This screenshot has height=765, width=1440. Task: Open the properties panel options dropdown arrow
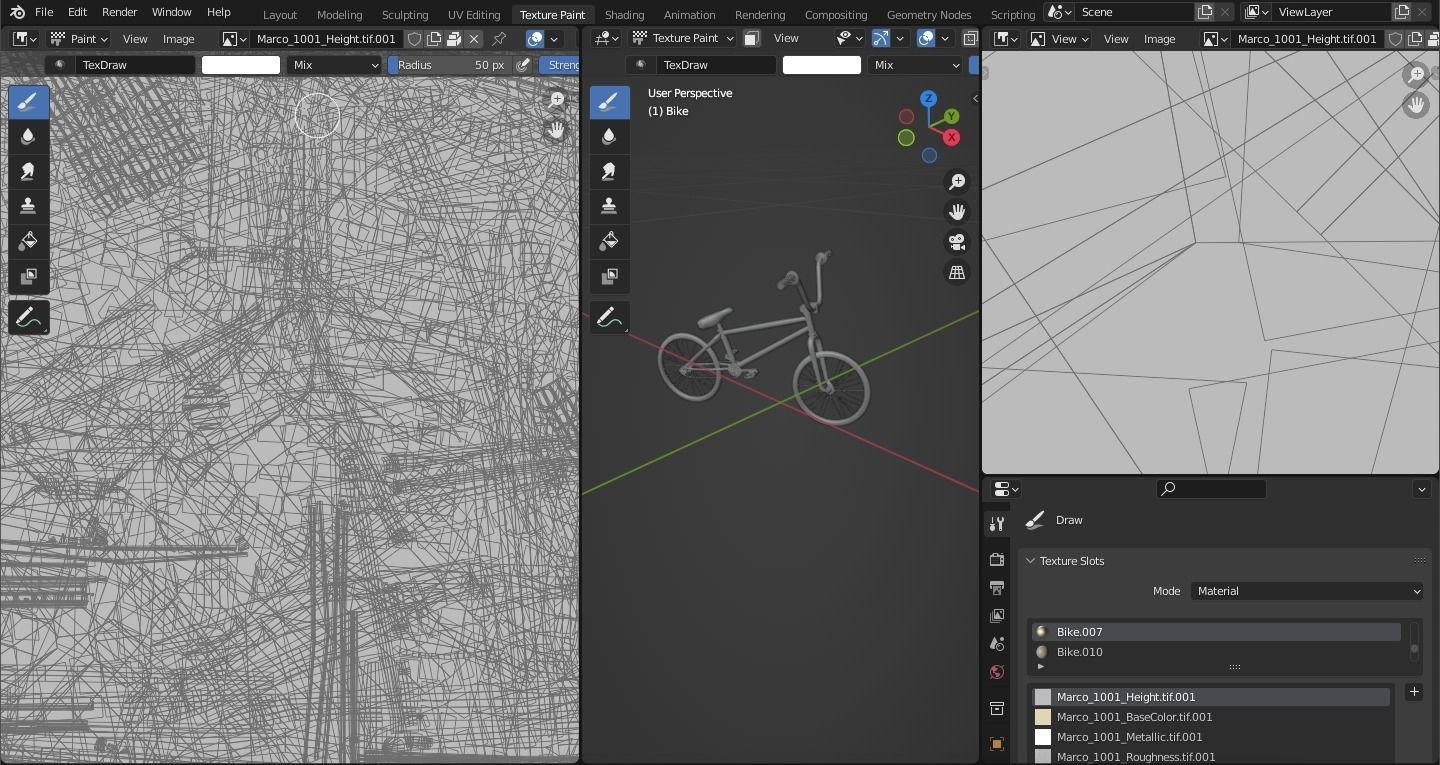coord(1422,489)
